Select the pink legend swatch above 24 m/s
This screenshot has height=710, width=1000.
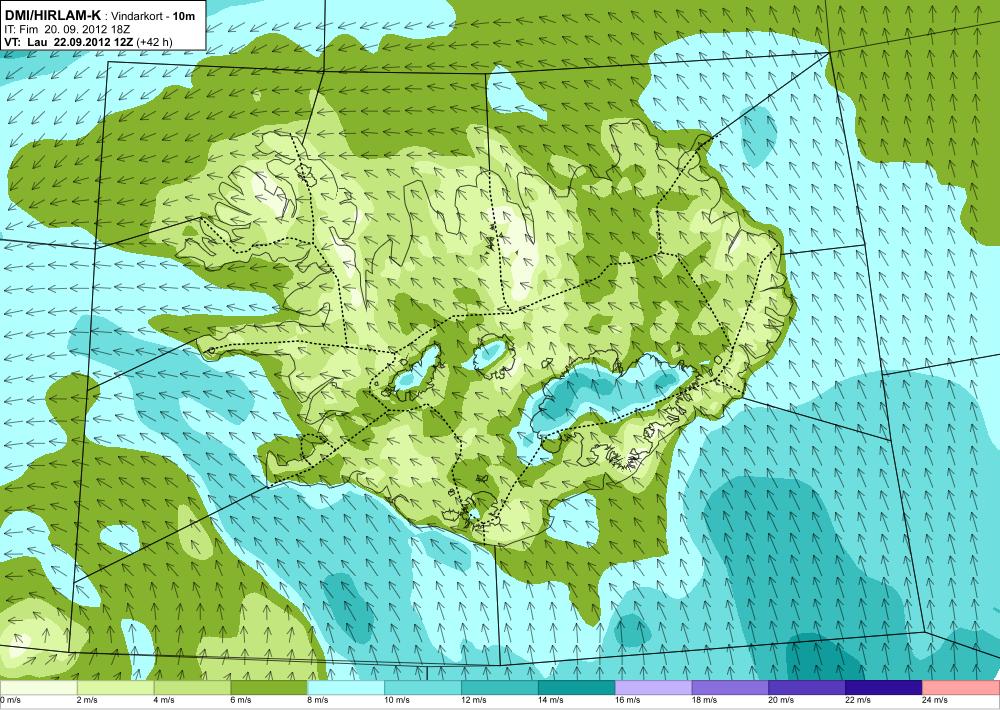961,688
